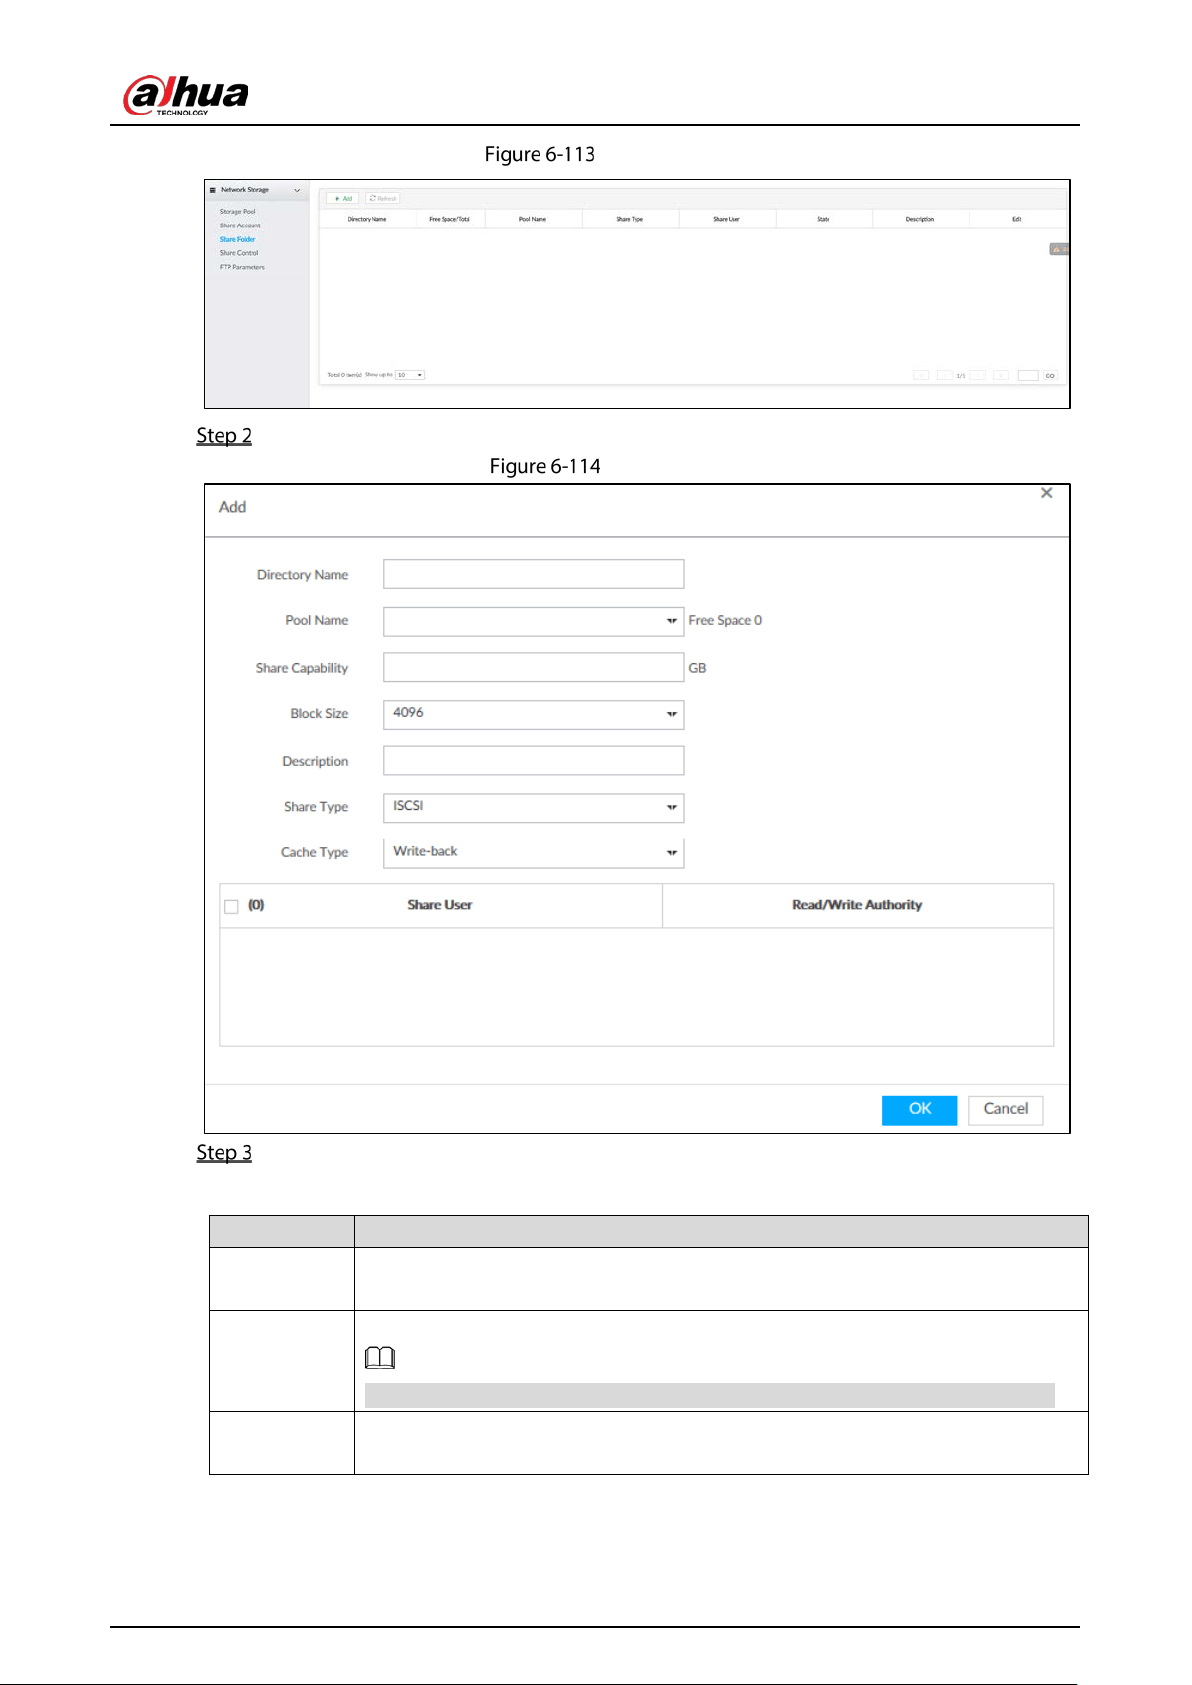Click the Dahua Technology logo
Viewport: 1192px width, 1685px height.
coord(186,95)
